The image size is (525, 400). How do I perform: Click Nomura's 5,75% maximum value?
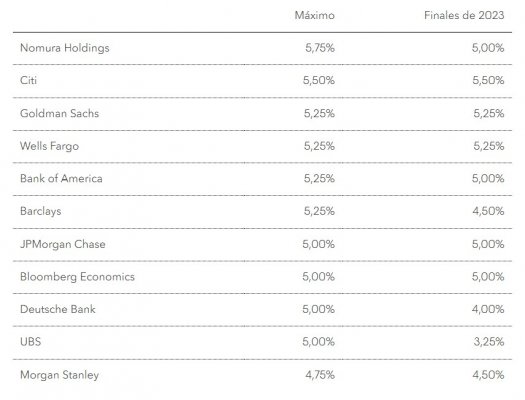320,48
